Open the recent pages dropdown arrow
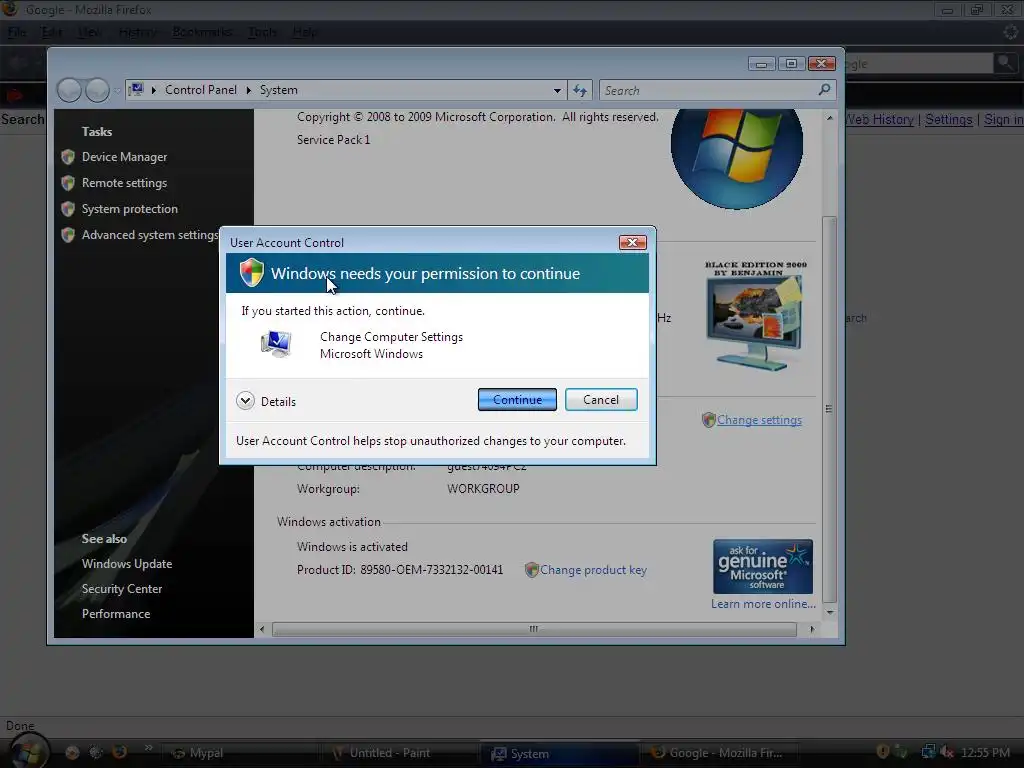The width and height of the screenshot is (1024, 768). pyautogui.click(x=116, y=91)
